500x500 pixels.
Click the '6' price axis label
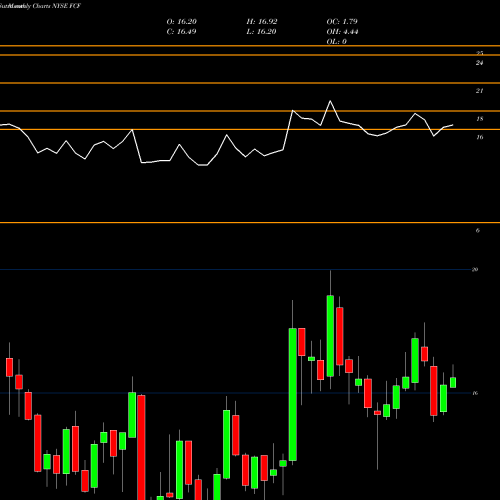coord(478,230)
